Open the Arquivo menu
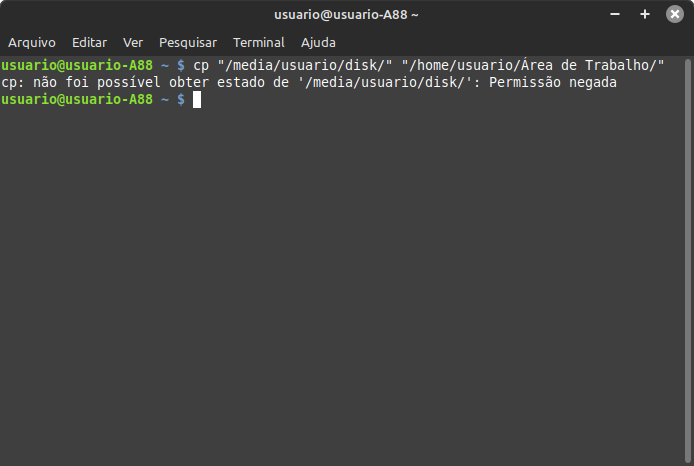 click(32, 42)
